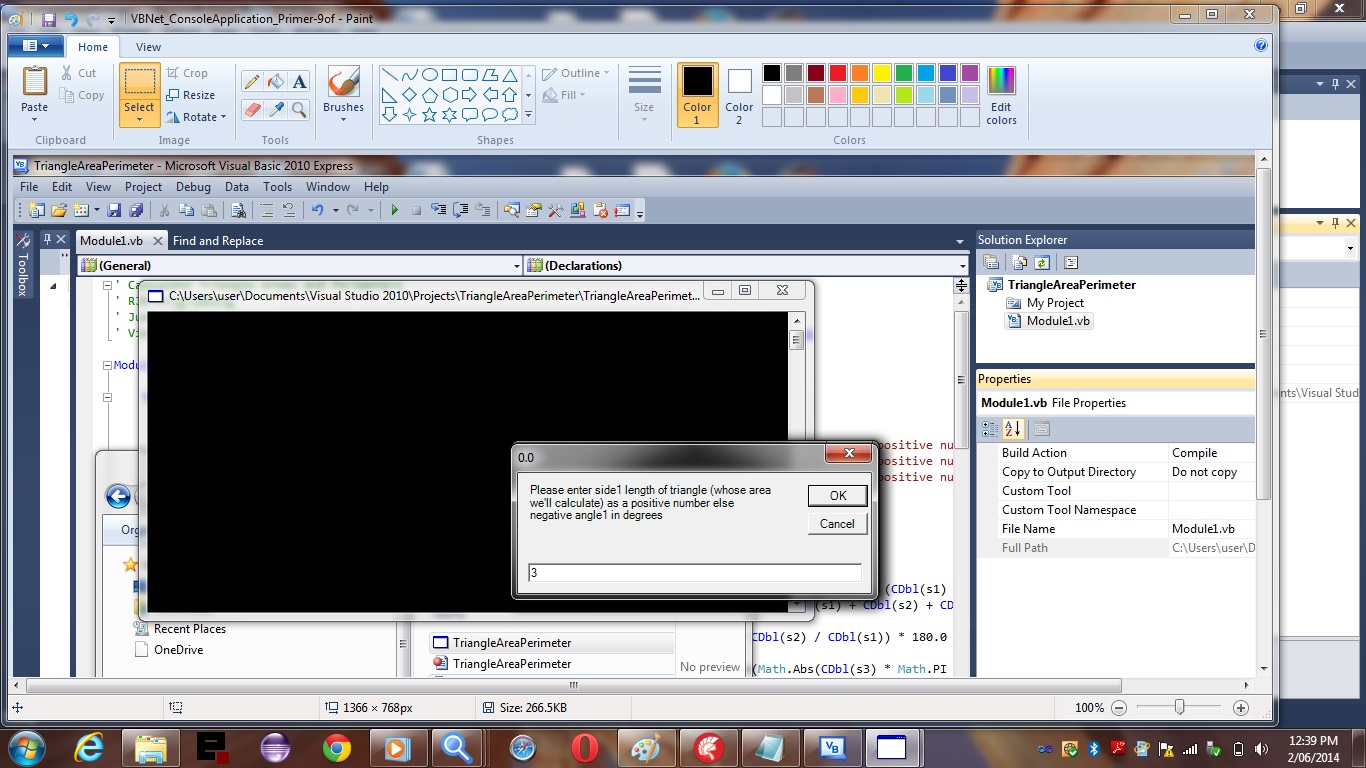Image resolution: width=1366 pixels, height=768 pixels.
Task: Select the Eraser tool
Action: coord(252,109)
